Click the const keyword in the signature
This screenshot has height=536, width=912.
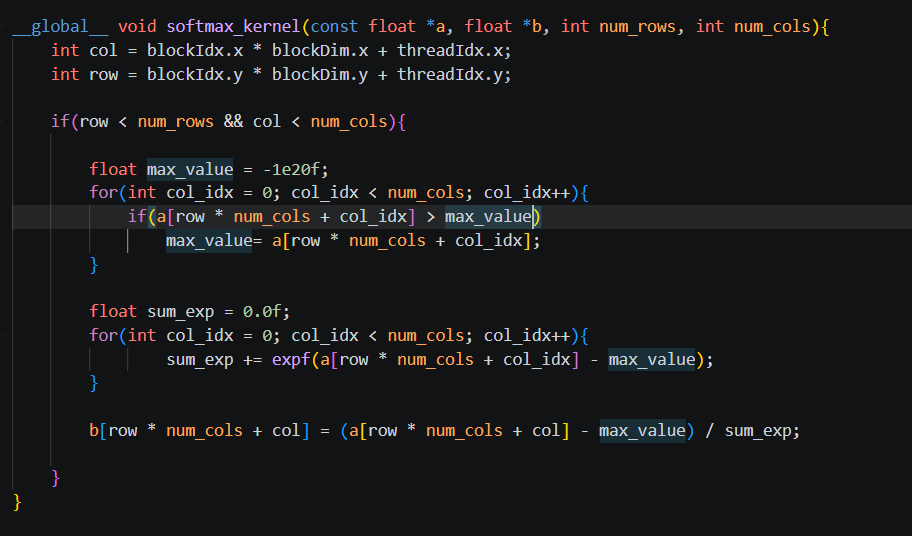pyautogui.click(x=334, y=27)
